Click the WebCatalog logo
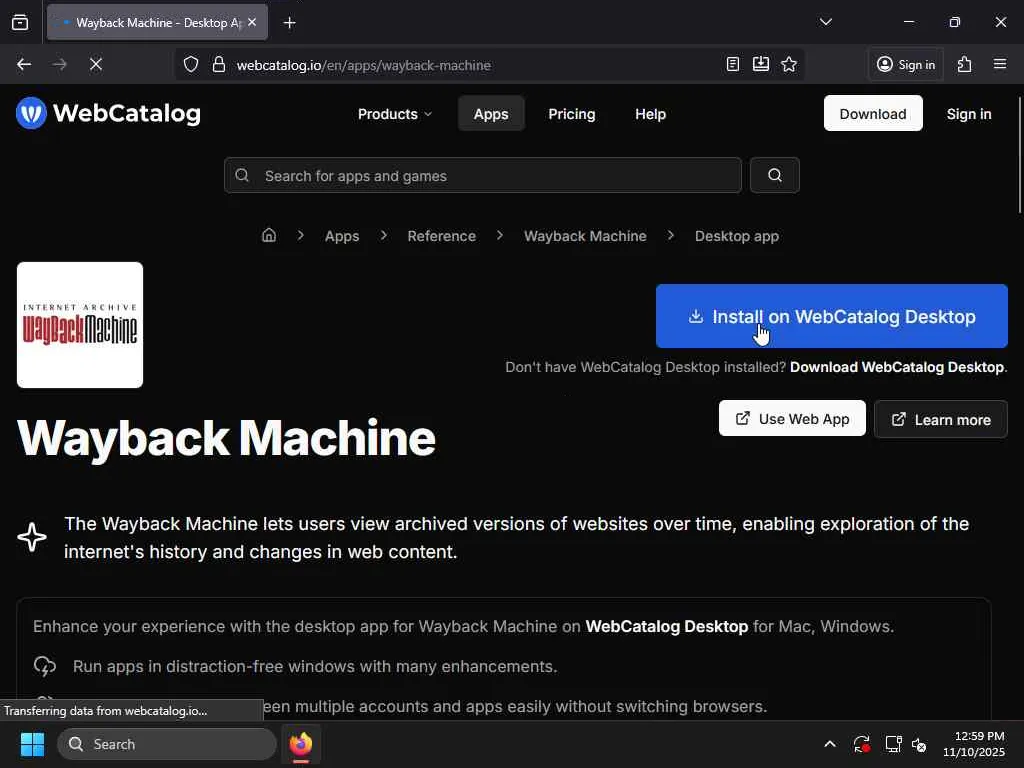 (x=108, y=113)
